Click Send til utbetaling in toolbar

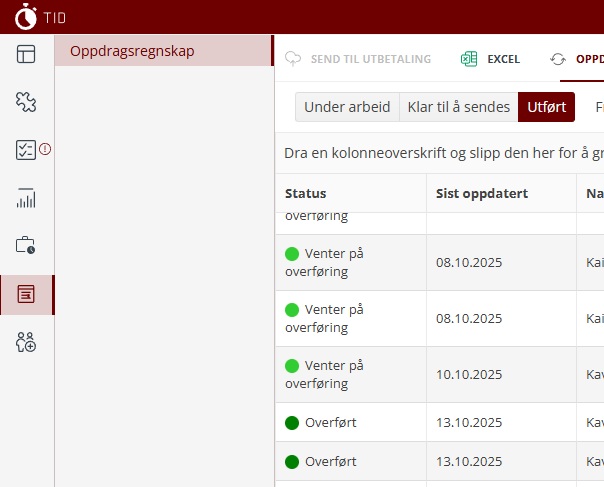tap(358, 59)
